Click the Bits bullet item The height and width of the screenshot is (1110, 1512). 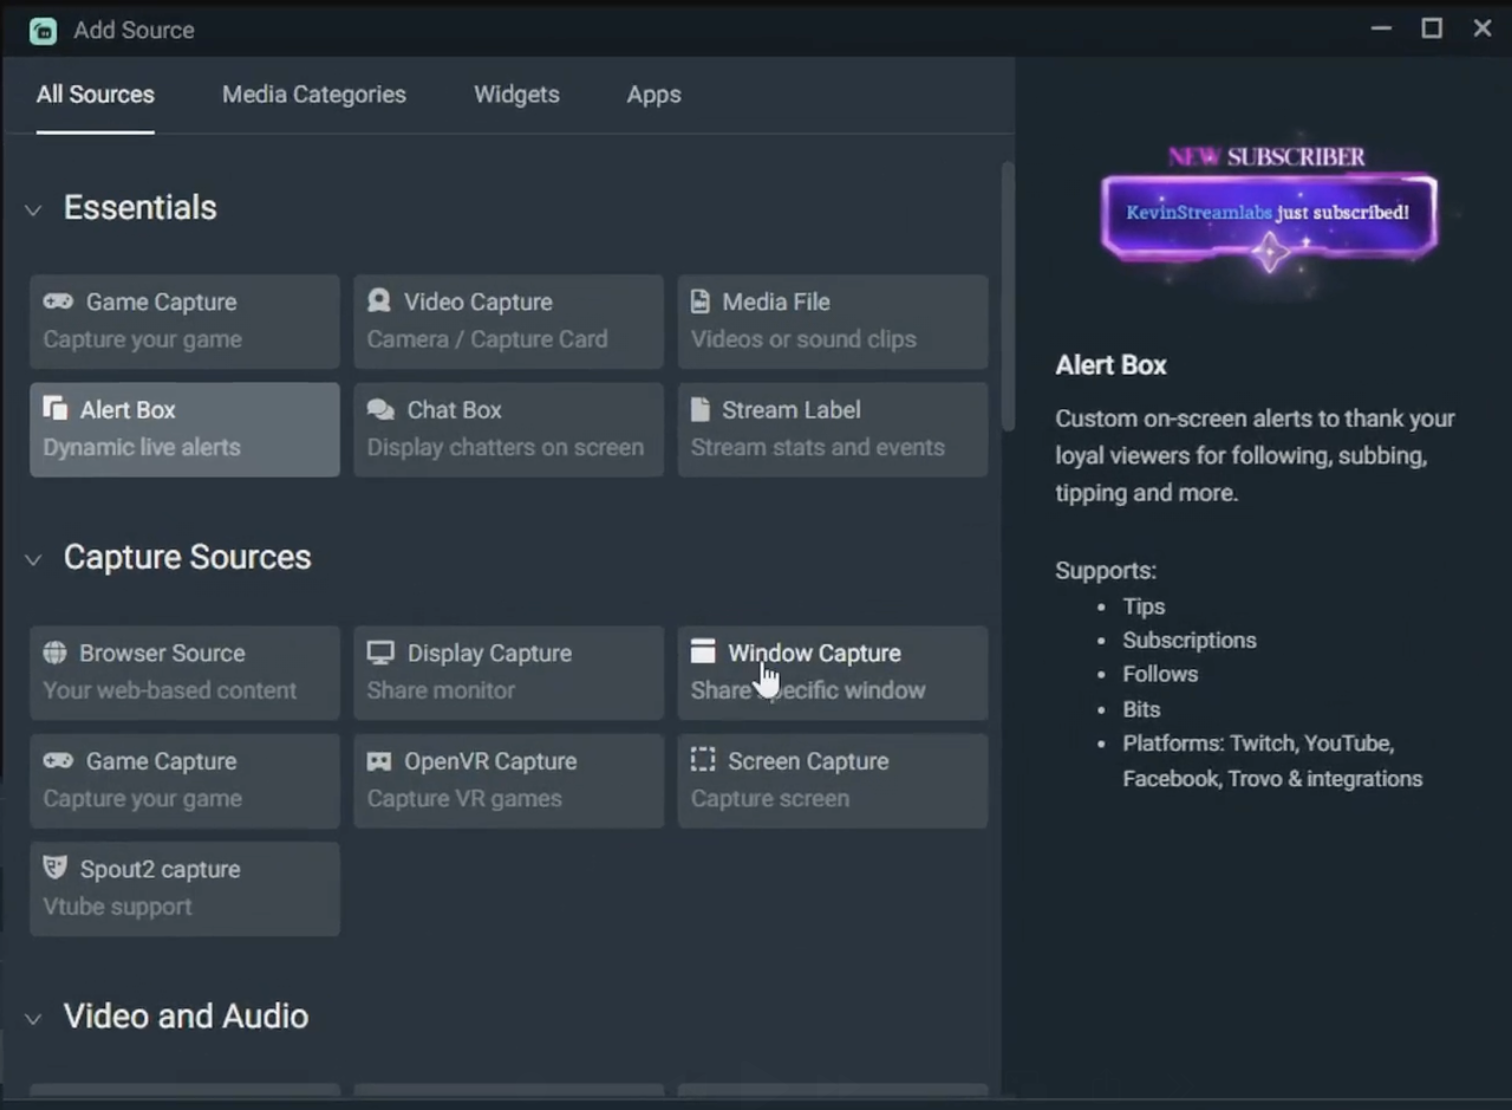(x=1141, y=709)
